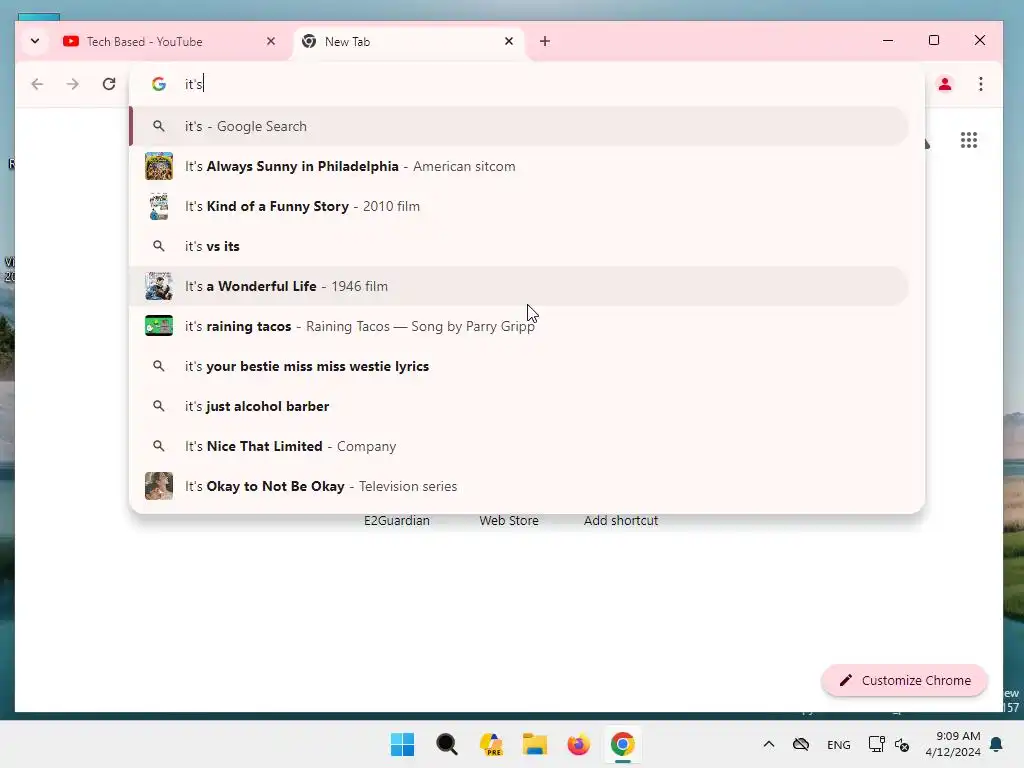This screenshot has height=768, width=1024.
Task: Select it's just alcohol barber suggestion
Action: tap(519, 406)
